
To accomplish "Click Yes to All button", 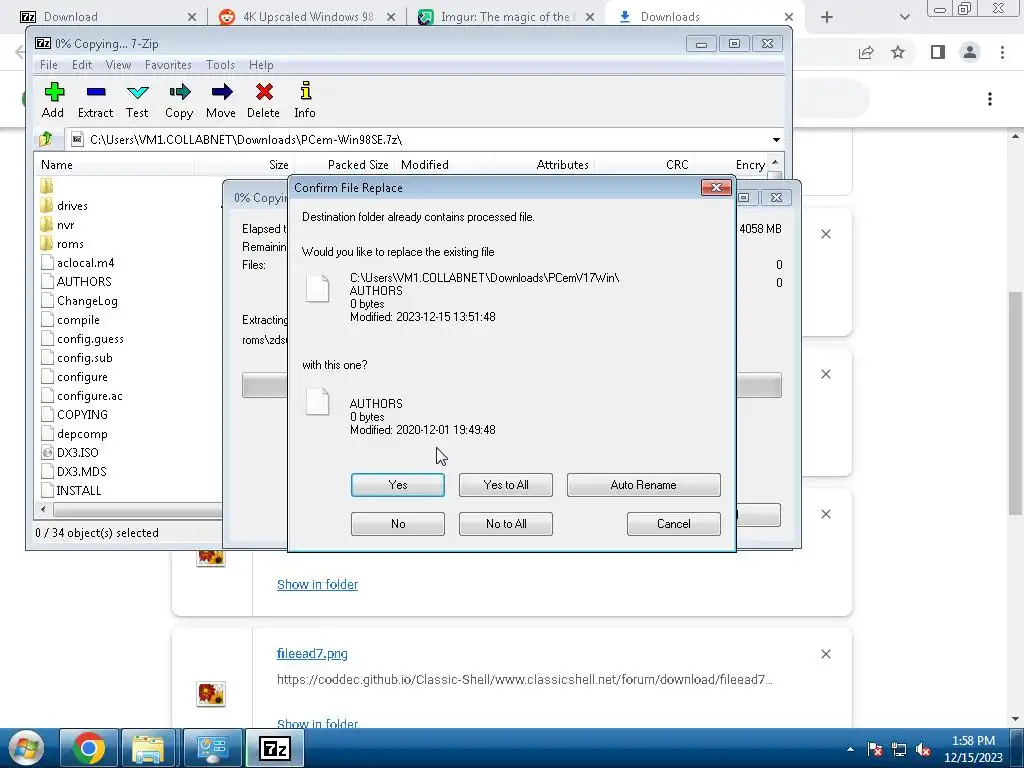I will click(x=506, y=485).
